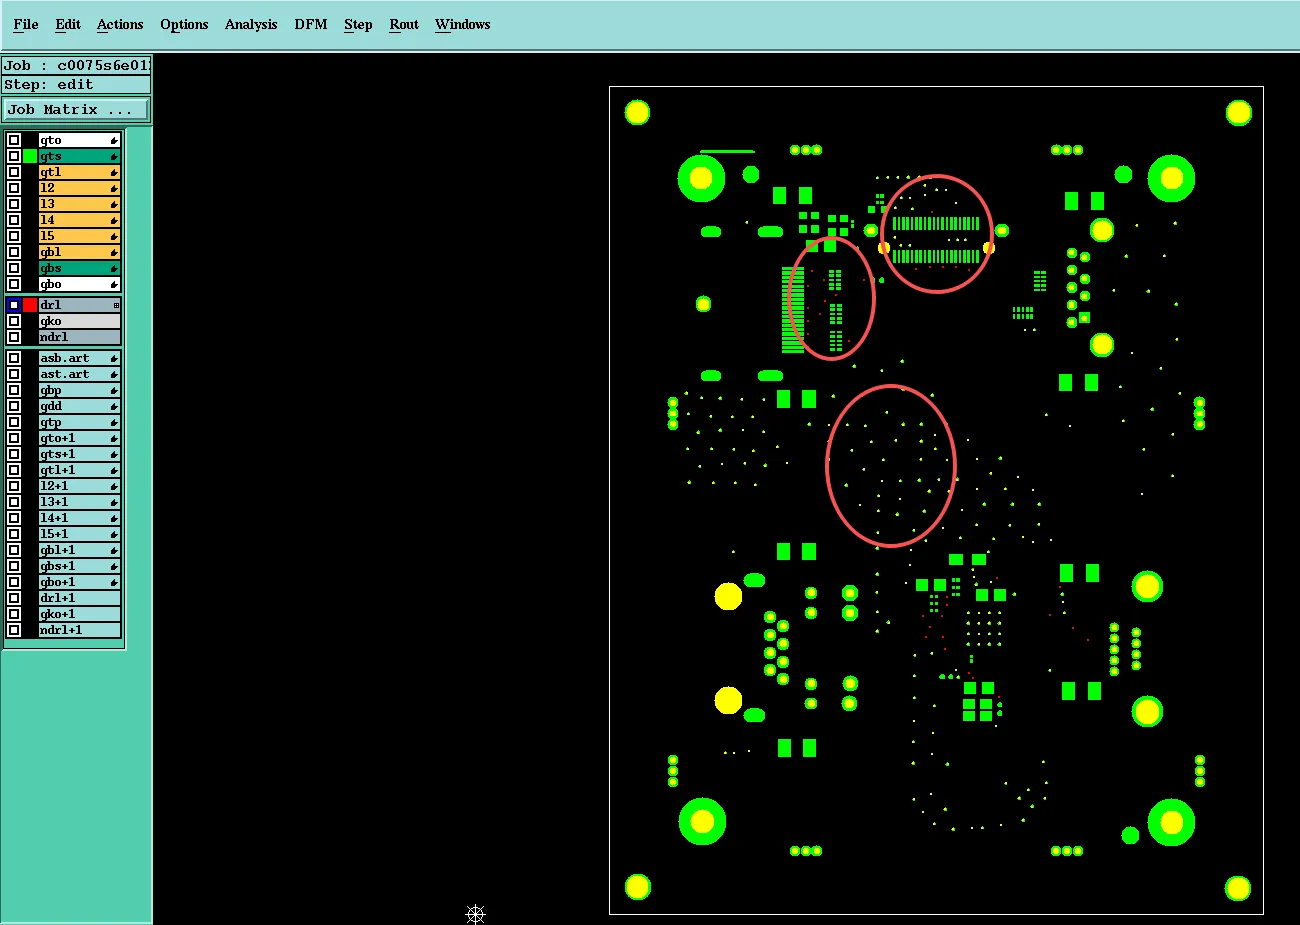Click the Job : c0075s6e01 label

click(x=77, y=66)
